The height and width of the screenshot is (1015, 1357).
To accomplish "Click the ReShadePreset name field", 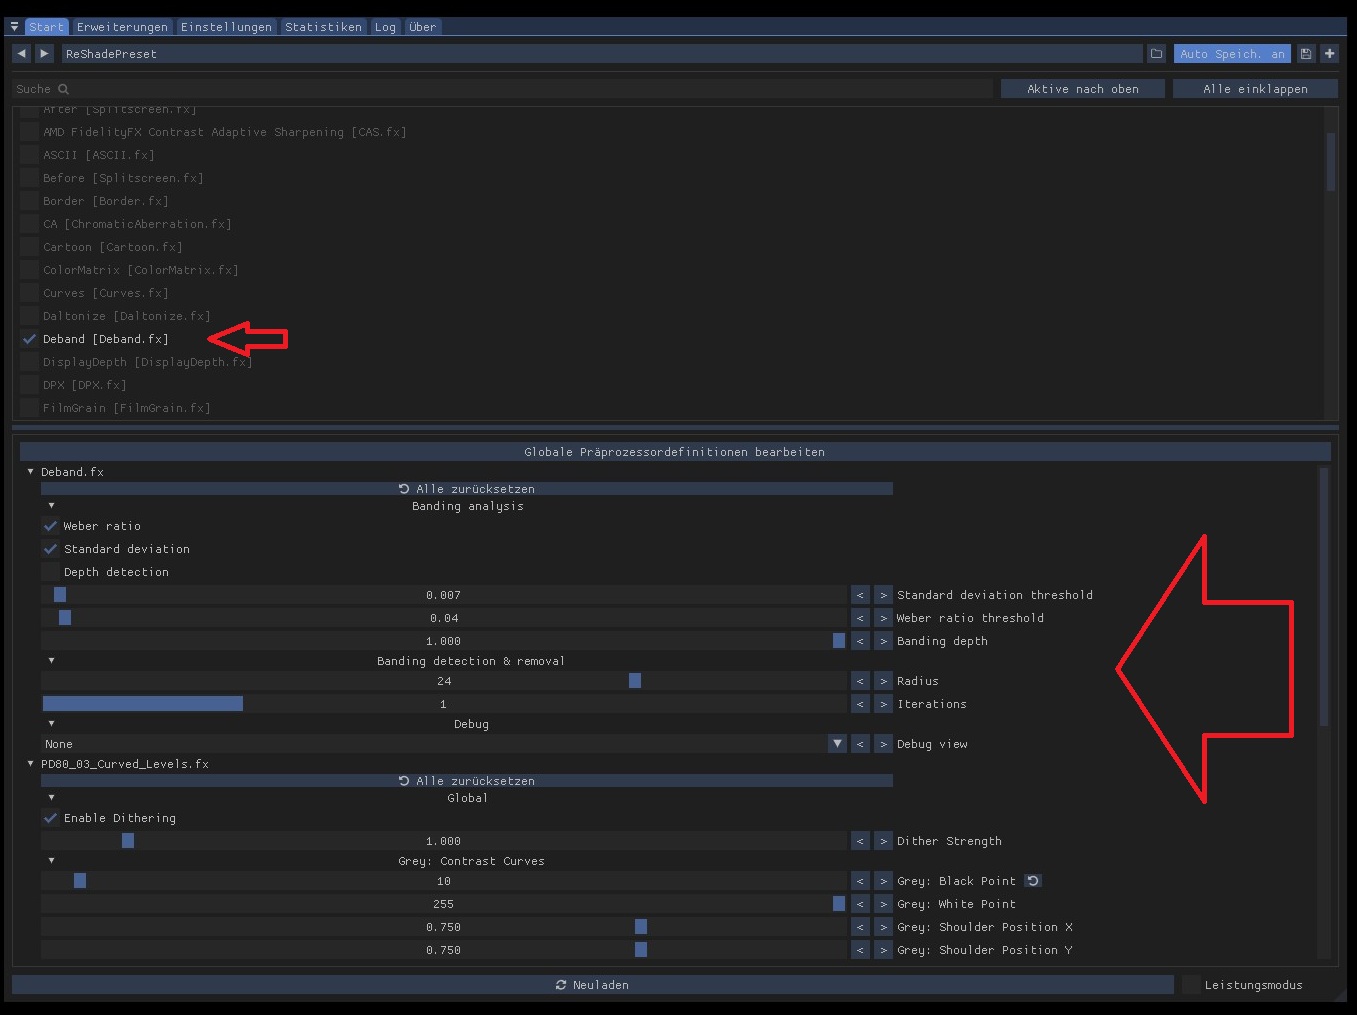I will coord(601,54).
